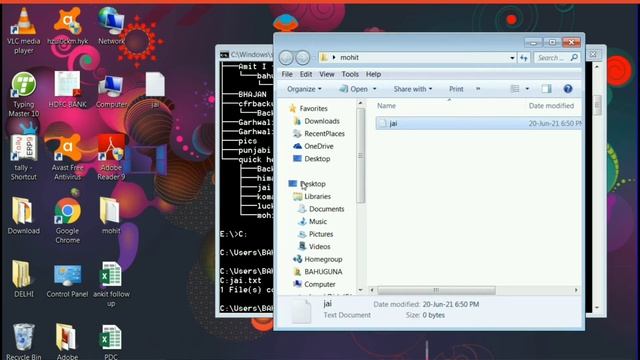640x360 pixels.
Task: Click the Explorer Back navigation button
Action: point(286,58)
